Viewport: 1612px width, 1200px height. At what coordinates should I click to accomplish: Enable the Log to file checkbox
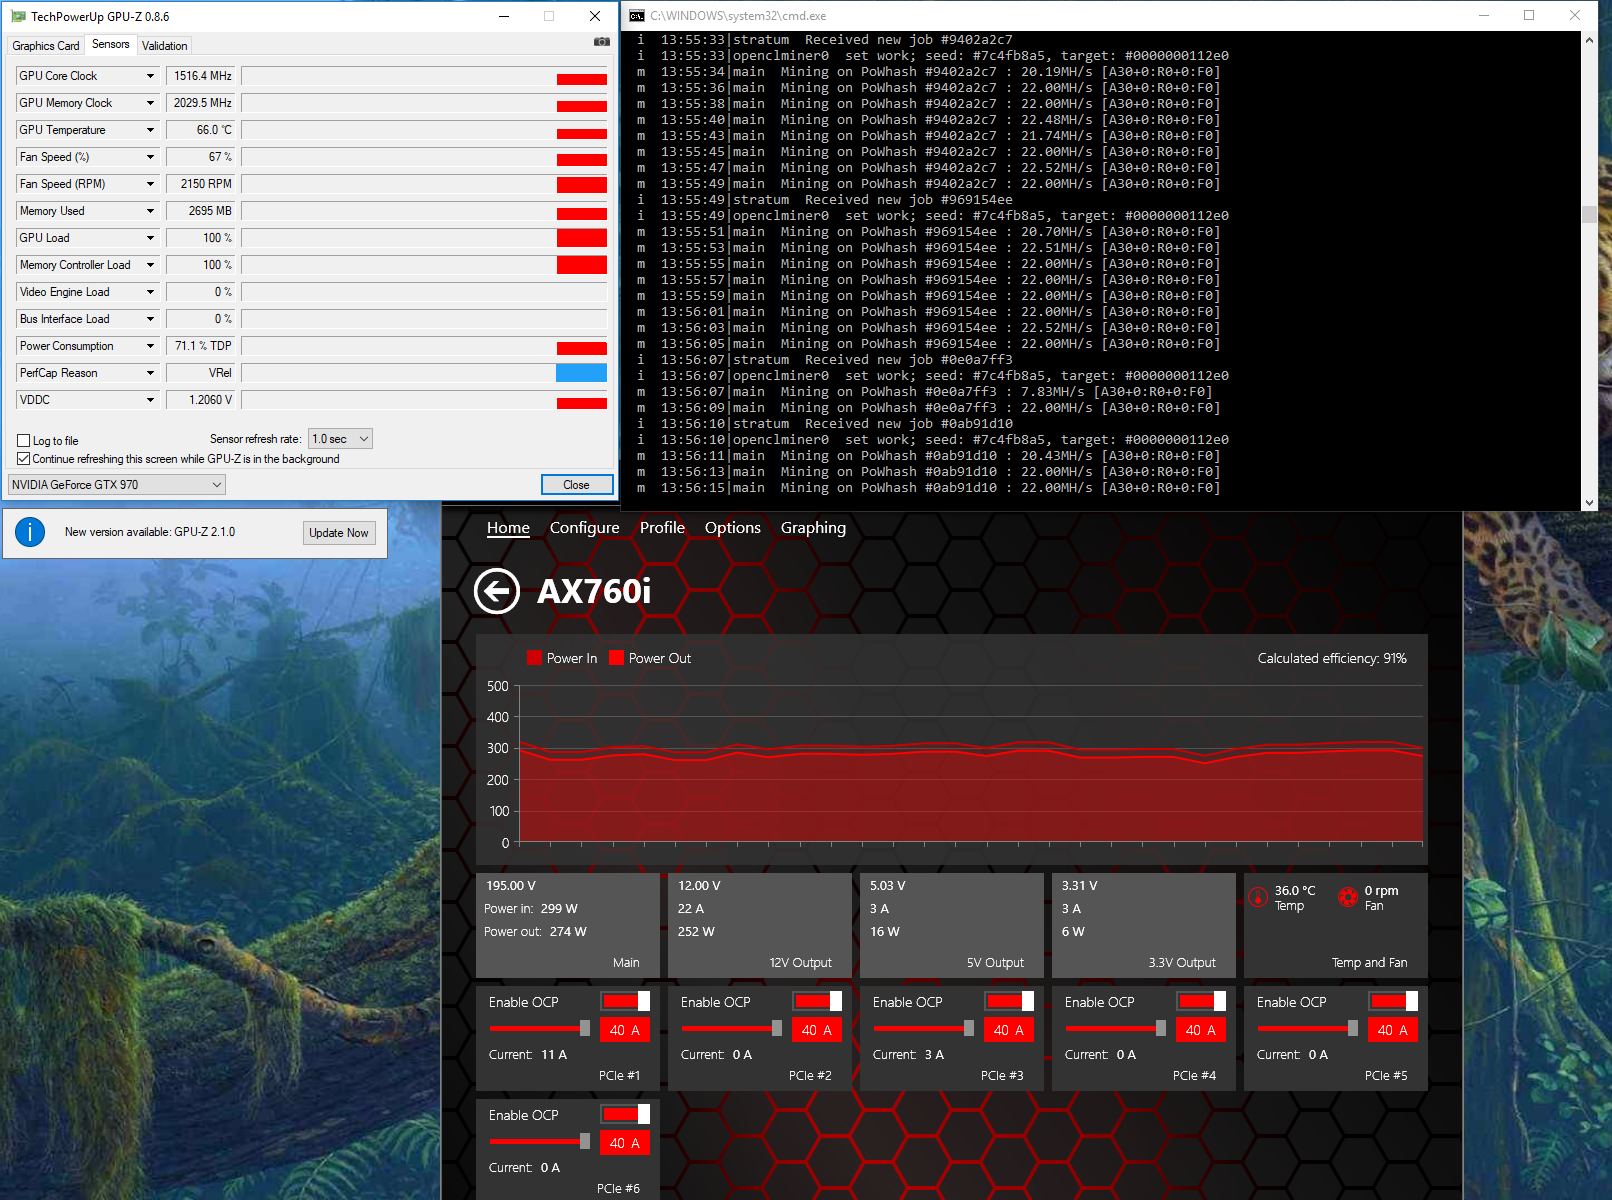24,441
